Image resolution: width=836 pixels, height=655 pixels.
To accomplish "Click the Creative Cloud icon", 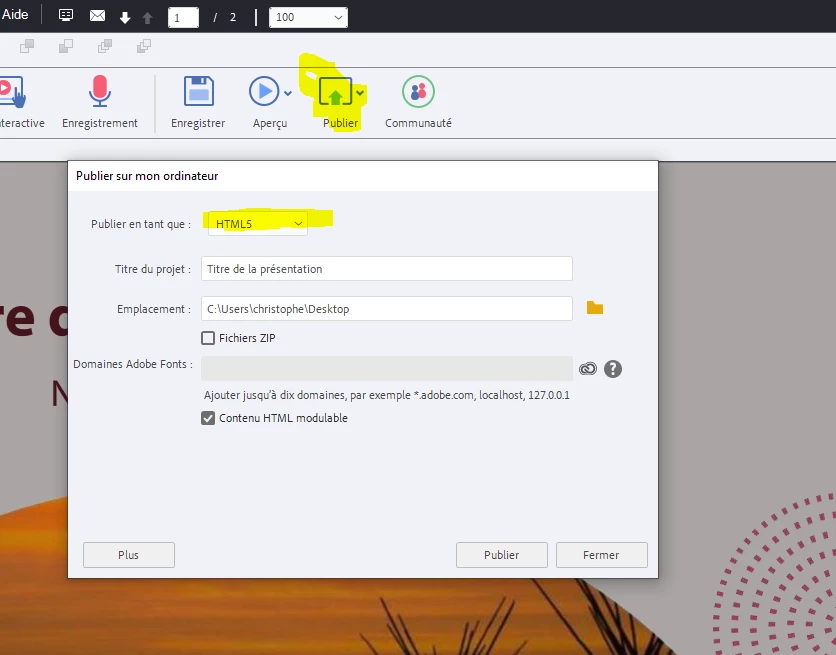I will [x=588, y=369].
